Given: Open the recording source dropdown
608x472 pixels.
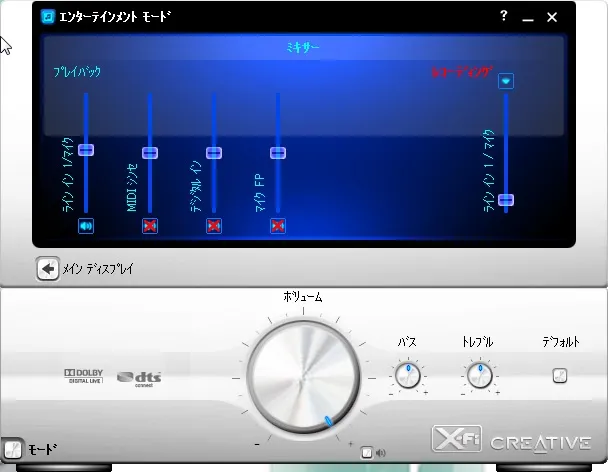Looking at the screenshot, I should coord(506,81).
